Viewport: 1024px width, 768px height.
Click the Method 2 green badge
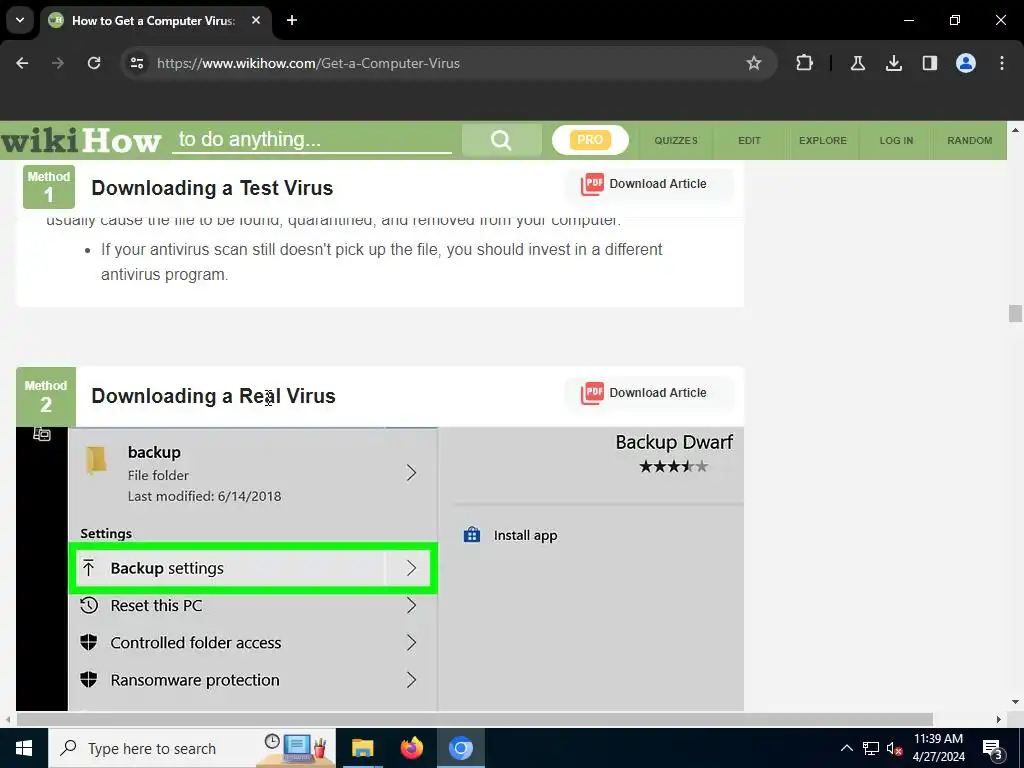click(46, 396)
